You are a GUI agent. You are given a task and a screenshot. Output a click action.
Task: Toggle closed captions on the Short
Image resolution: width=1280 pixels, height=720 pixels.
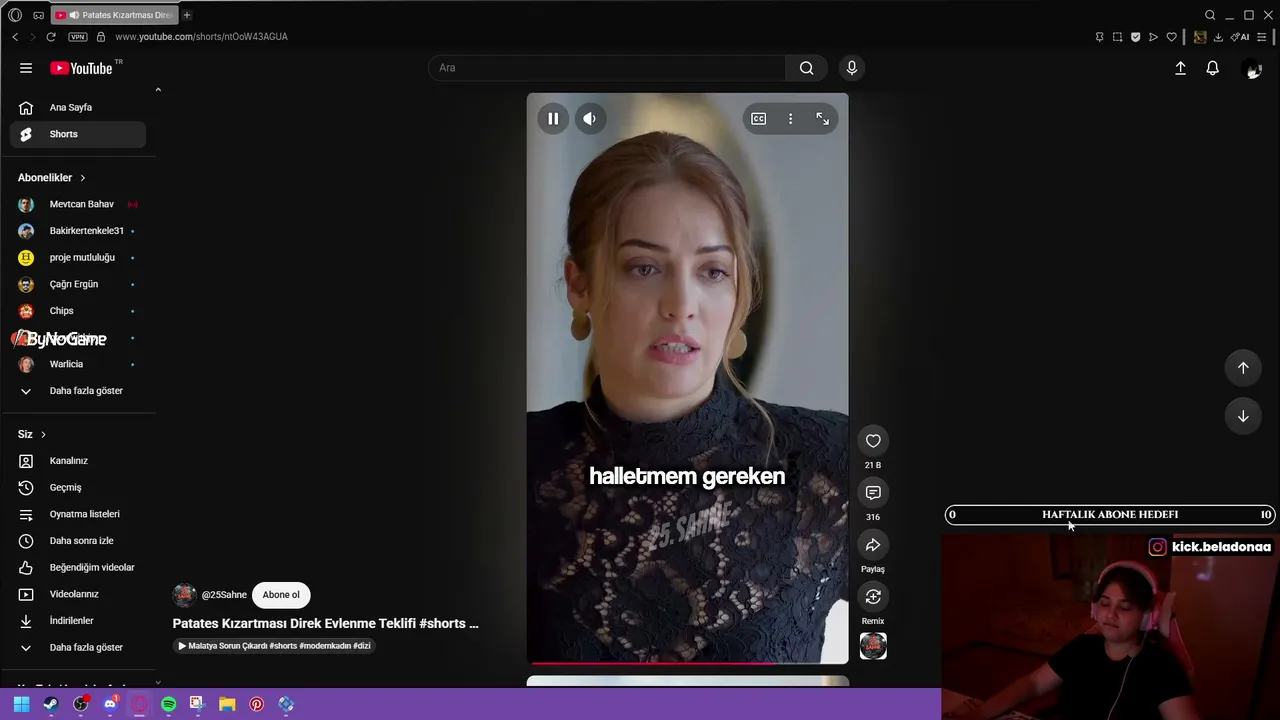759,119
